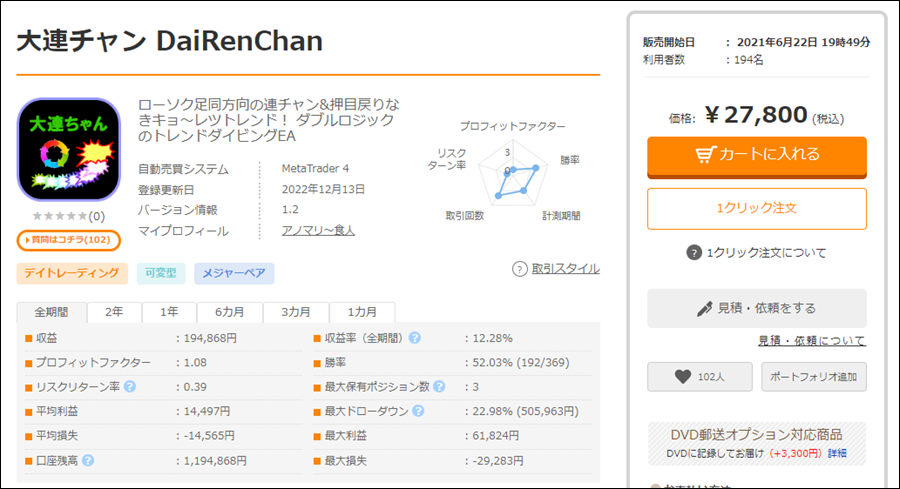Viewport: 900px width, 489px height.
Task: Open the アノマリー食人 profile link
Action: (318, 231)
